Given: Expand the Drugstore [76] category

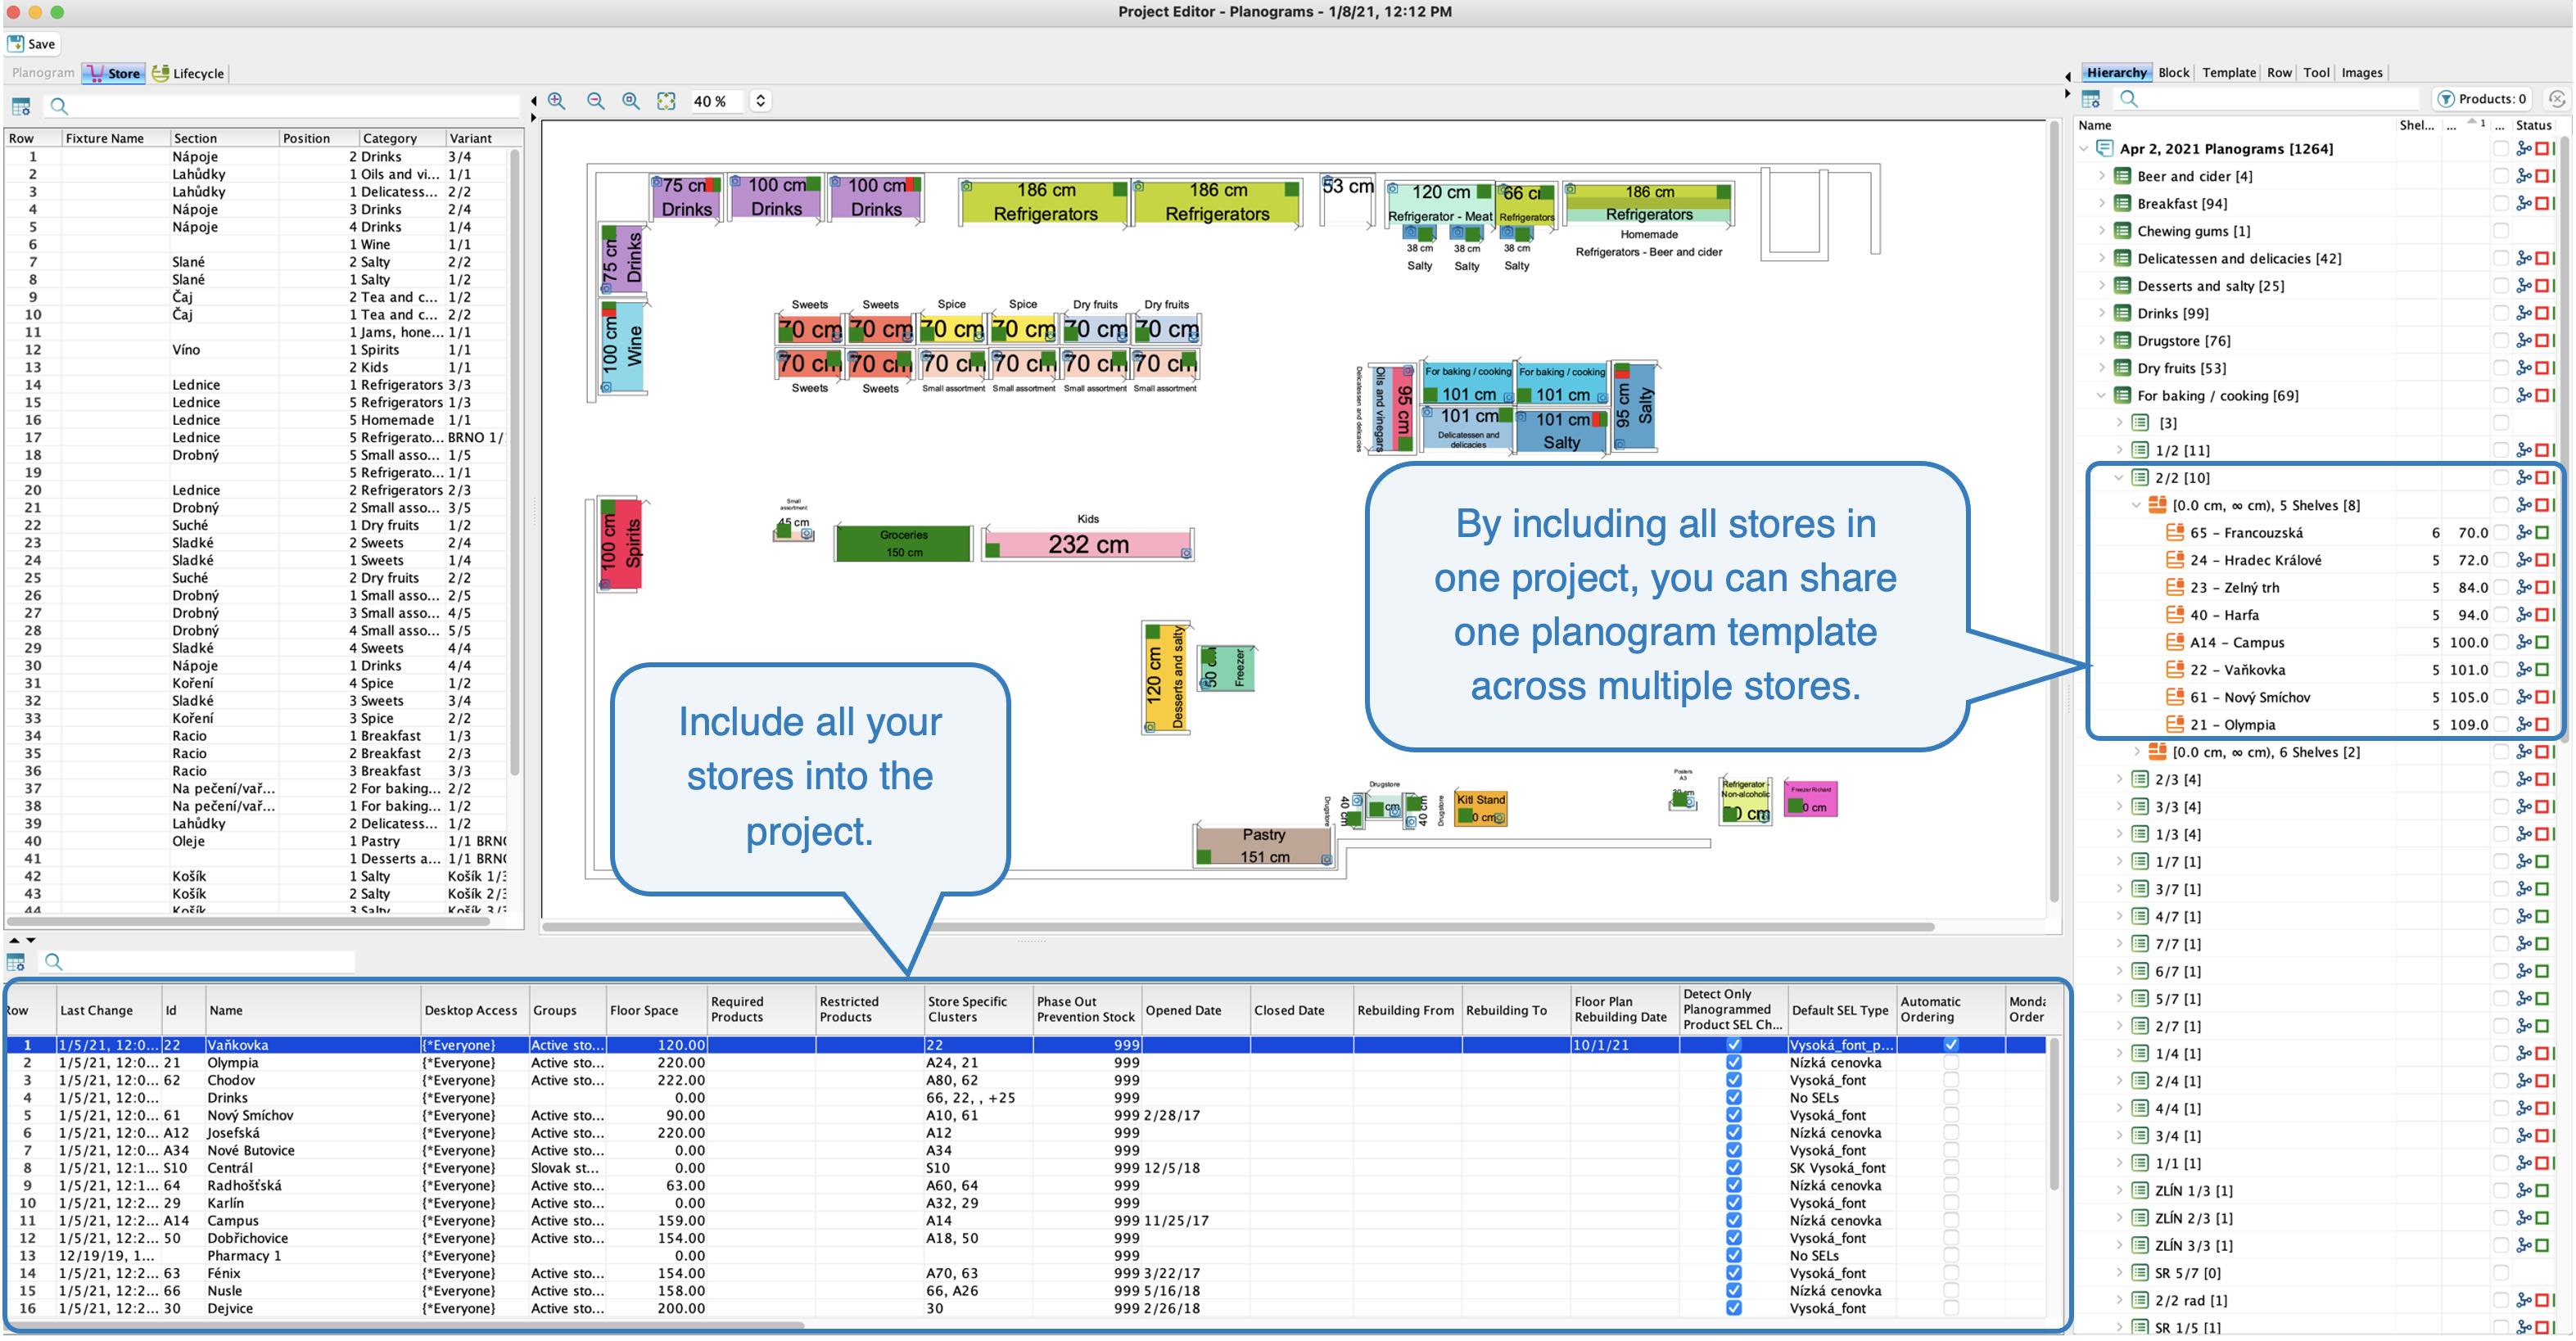Looking at the screenshot, I should click(2101, 341).
